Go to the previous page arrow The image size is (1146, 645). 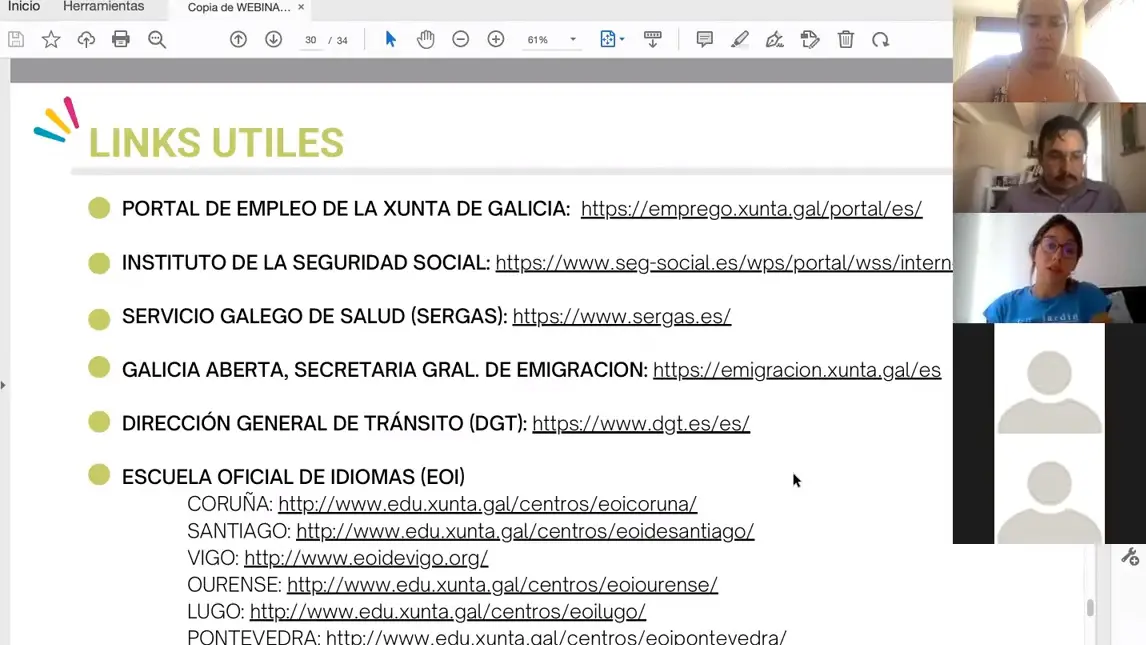coord(238,39)
